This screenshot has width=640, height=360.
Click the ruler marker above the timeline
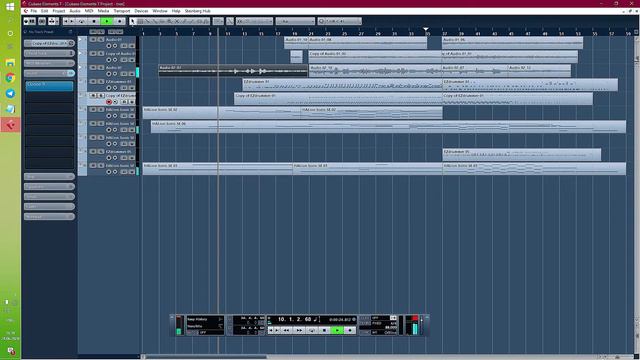tap(426, 29)
